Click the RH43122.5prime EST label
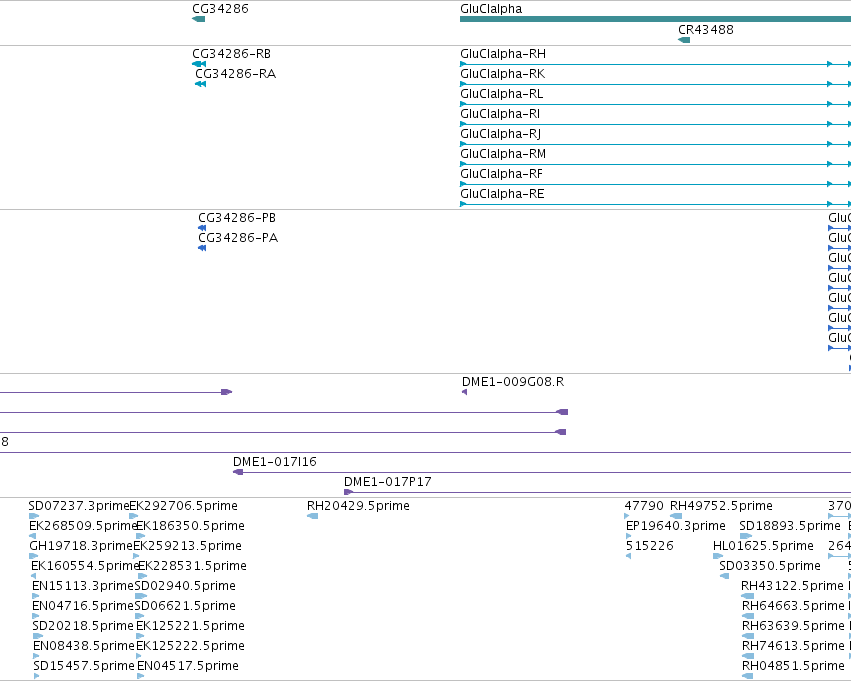This screenshot has width=851, height=681. [792, 586]
